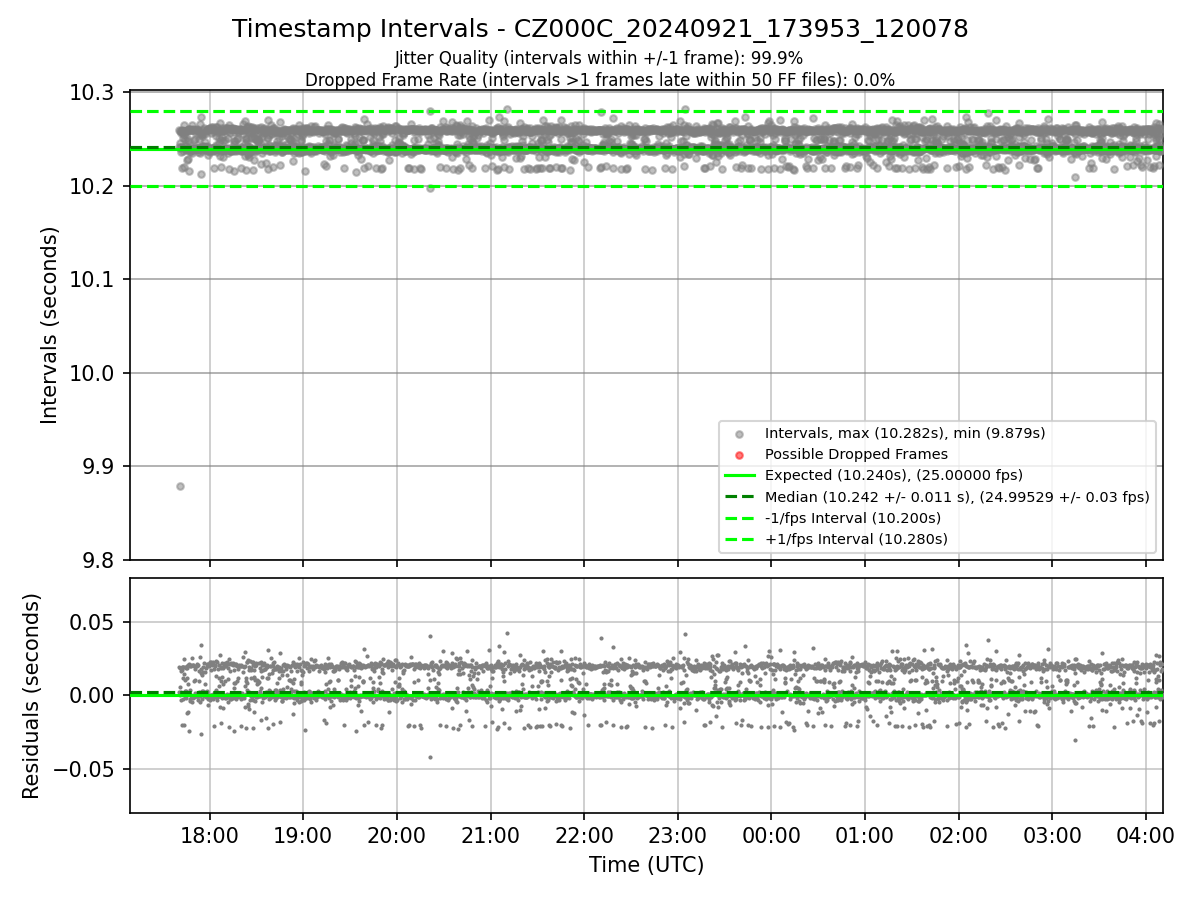The width and height of the screenshot is (1200, 900).
Task: Click the '+1/fps Interval (10.280s)' legend entry
Action: [x=856, y=538]
